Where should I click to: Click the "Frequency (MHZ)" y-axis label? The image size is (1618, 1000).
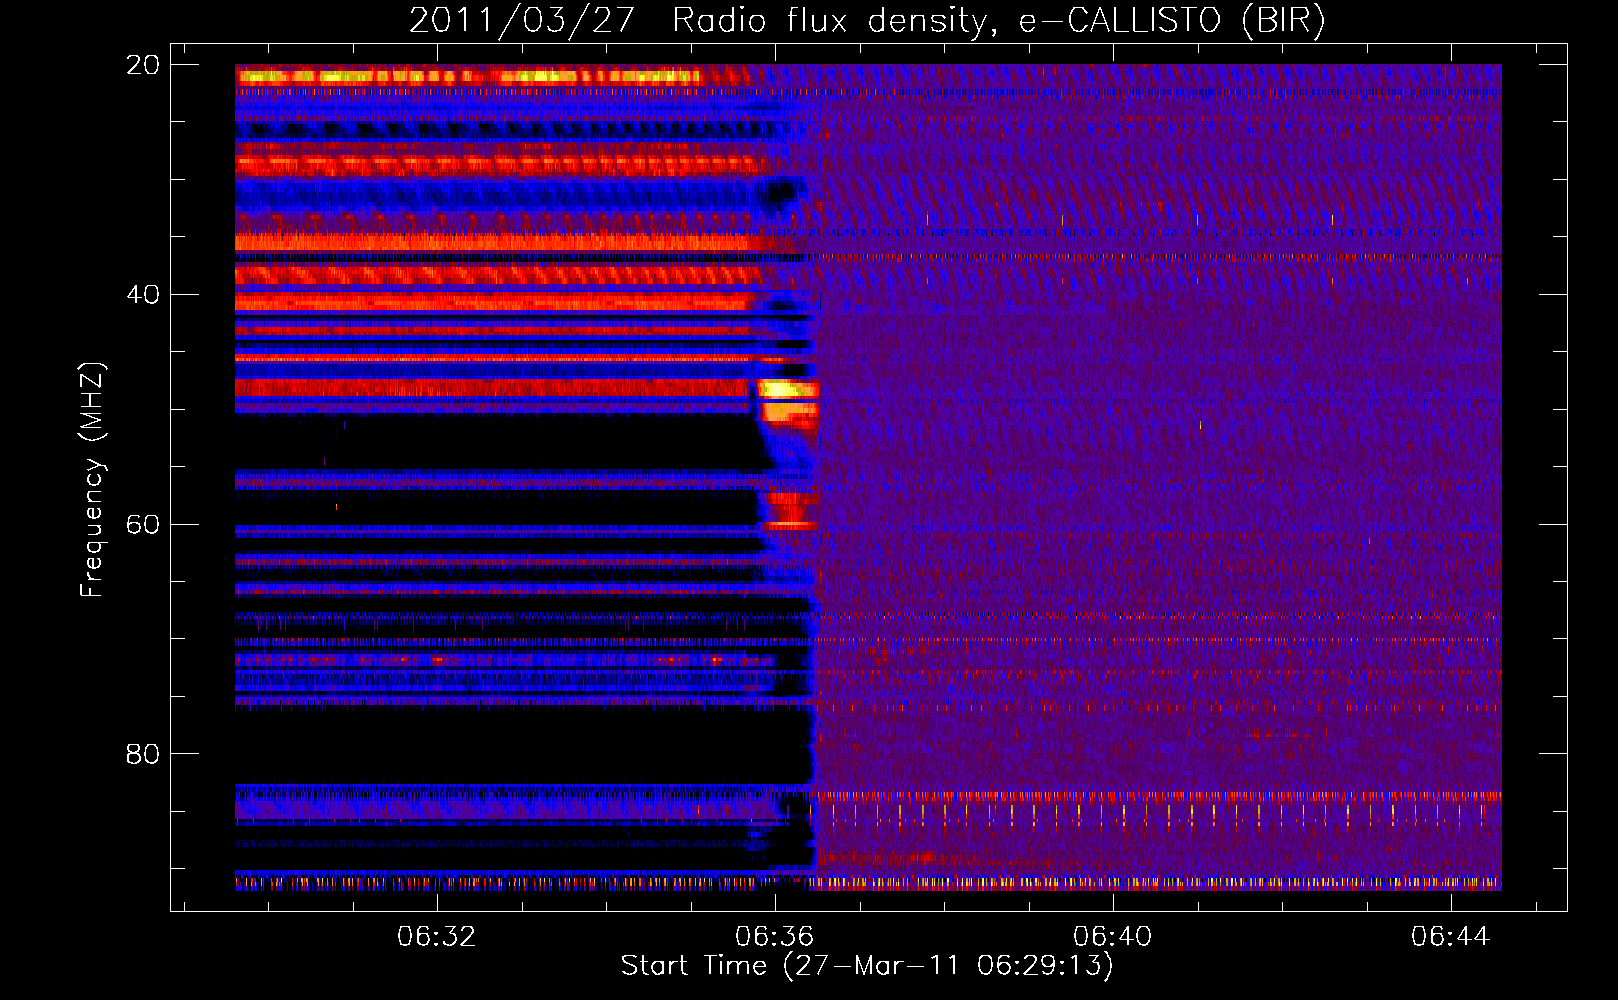click(x=92, y=480)
